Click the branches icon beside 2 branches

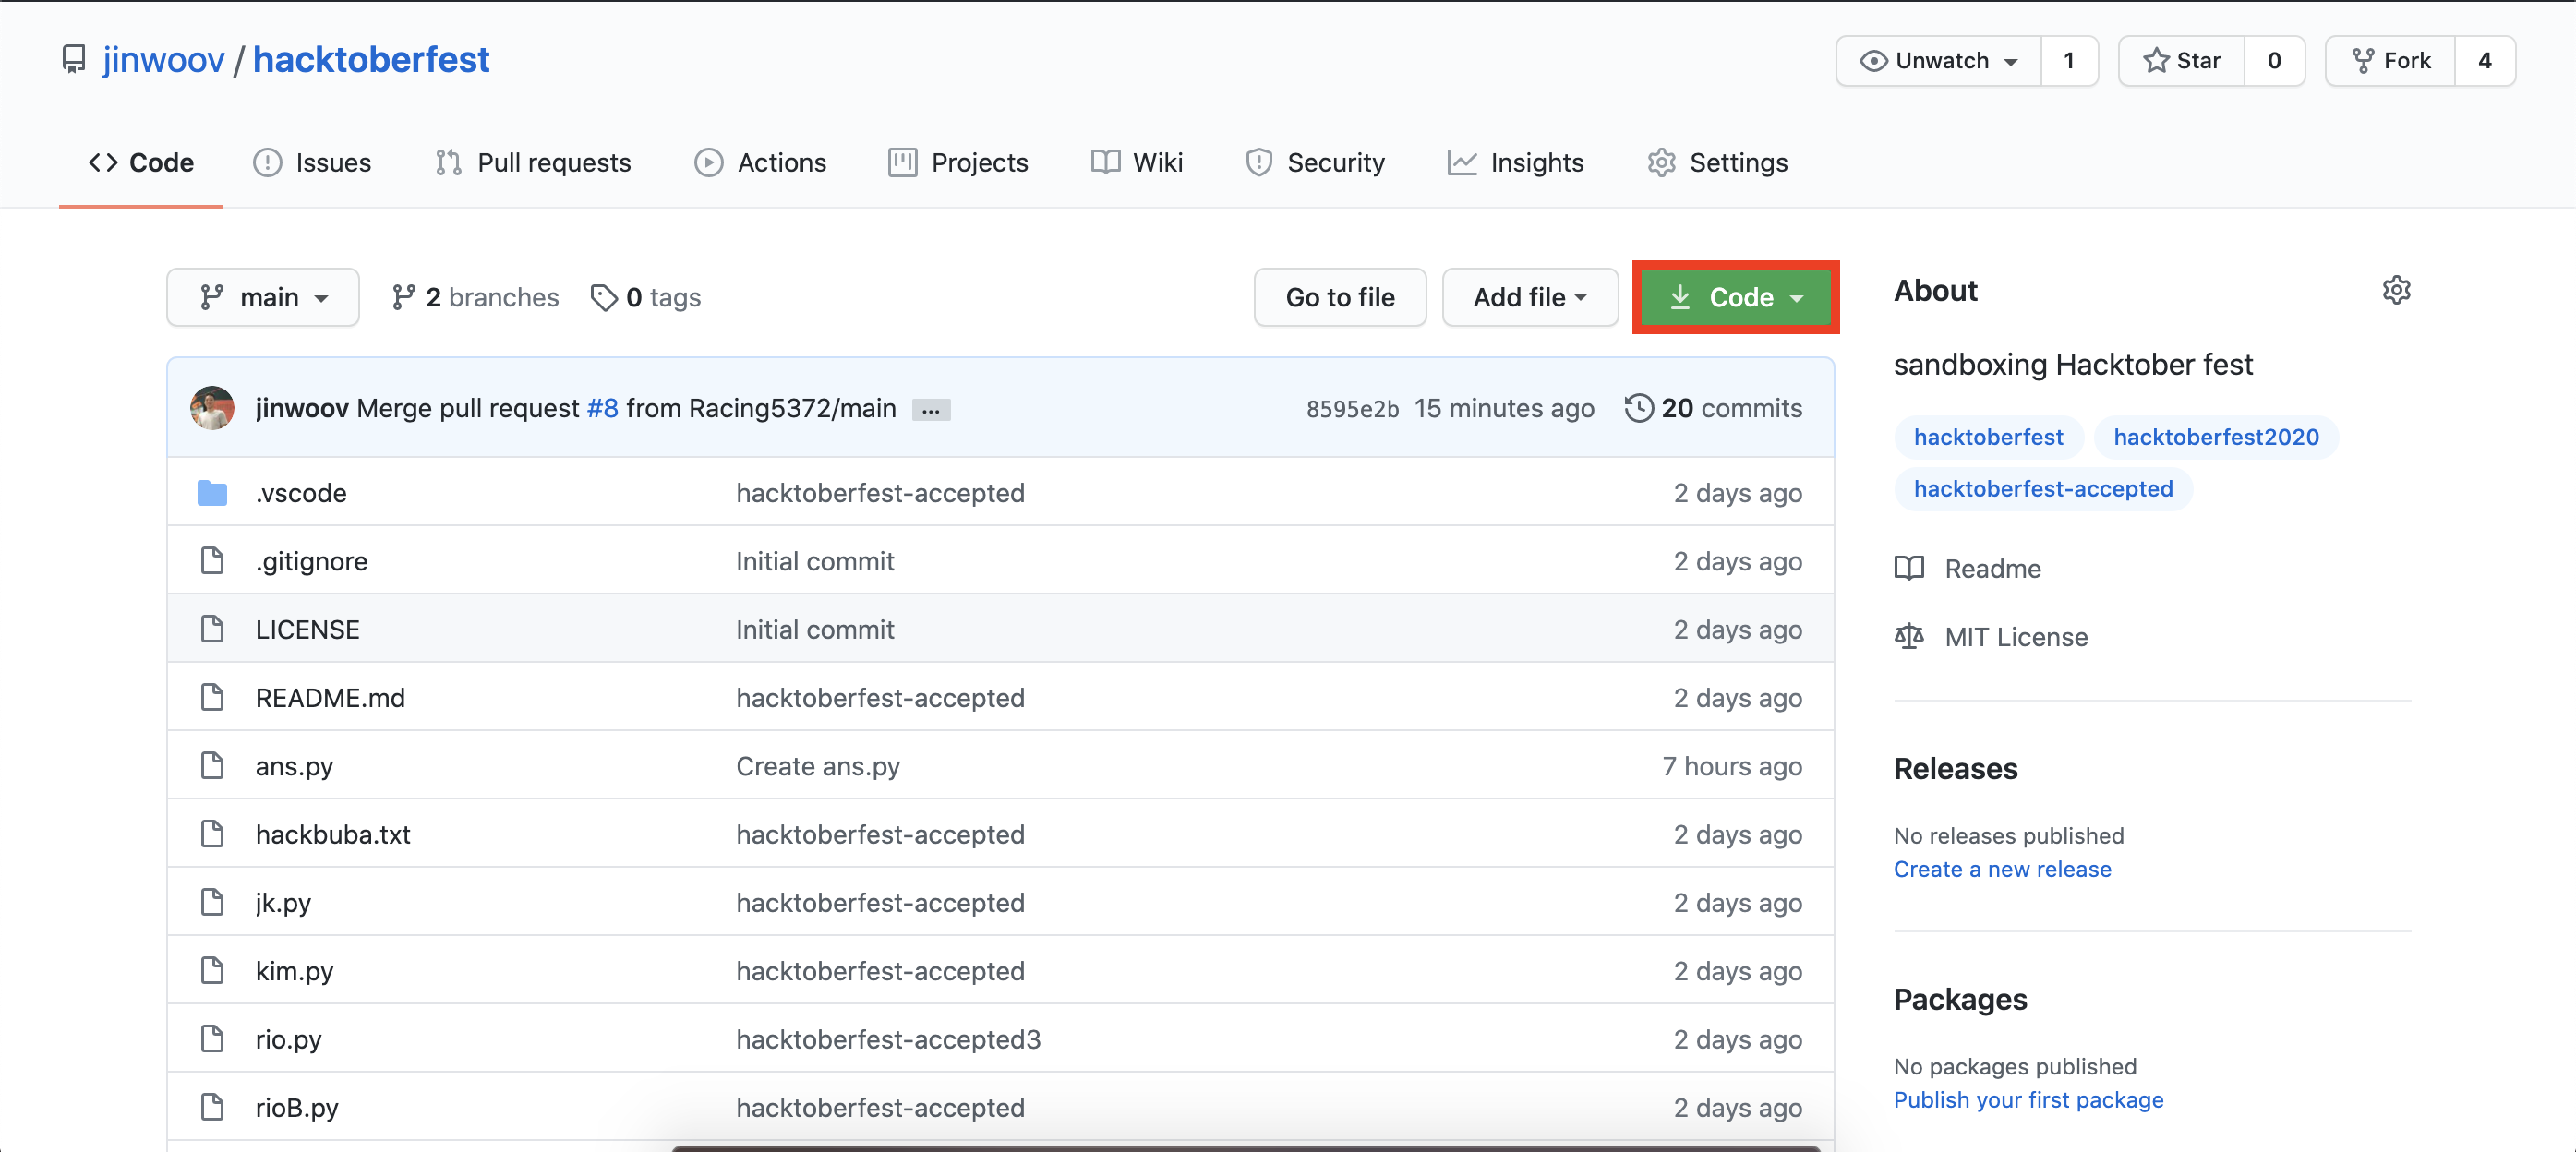[403, 298]
